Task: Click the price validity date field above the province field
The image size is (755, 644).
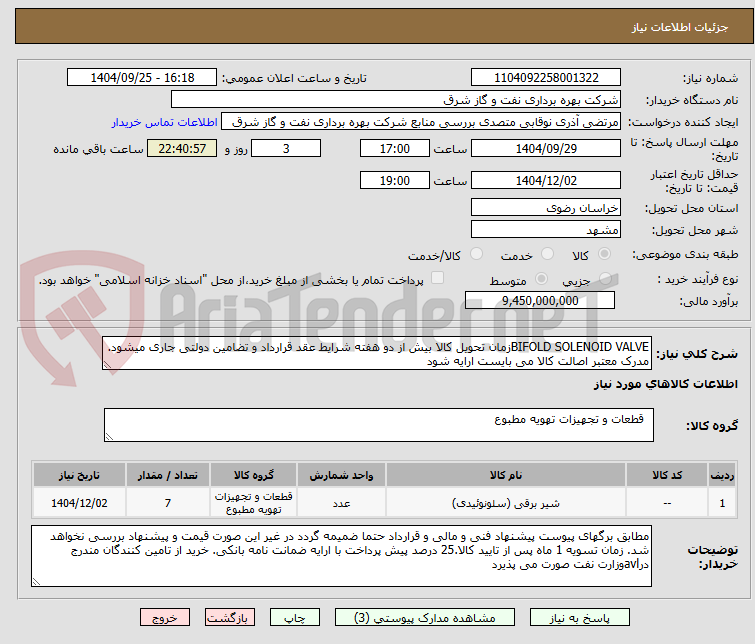Action: tap(546, 180)
